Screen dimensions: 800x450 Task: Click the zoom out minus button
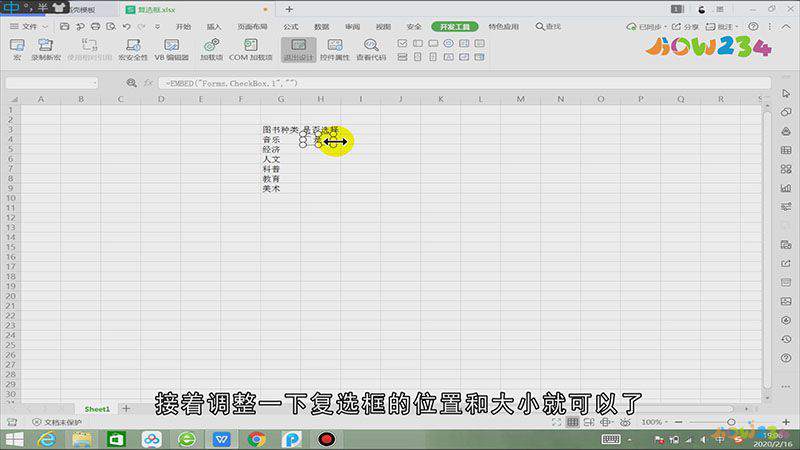(679, 422)
